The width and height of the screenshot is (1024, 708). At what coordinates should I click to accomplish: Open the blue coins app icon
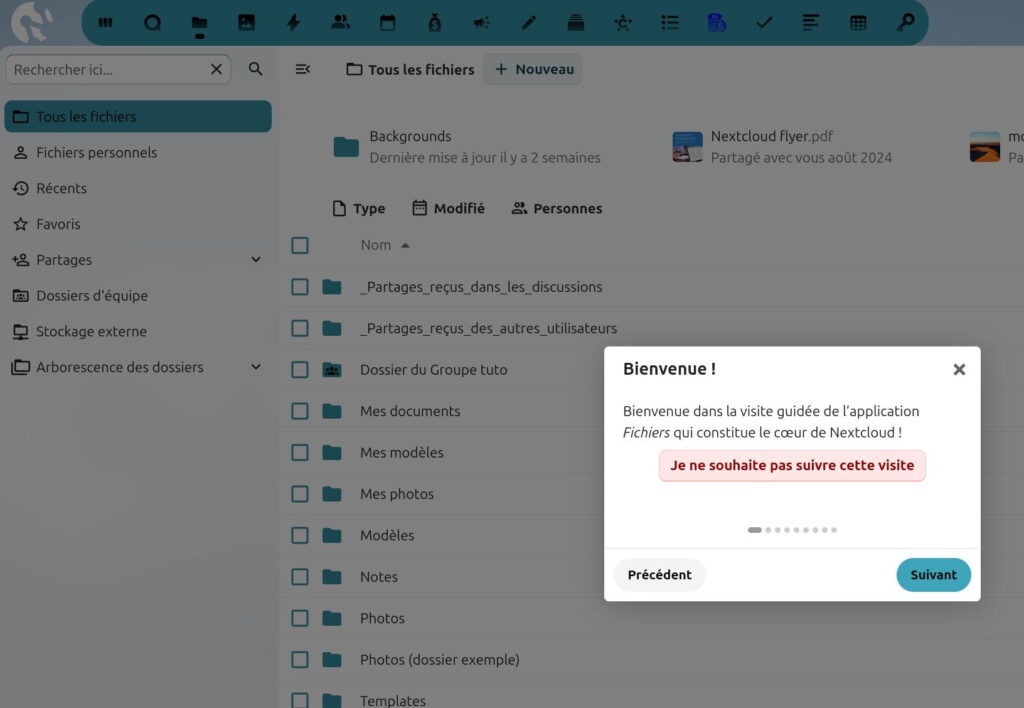click(716, 23)
